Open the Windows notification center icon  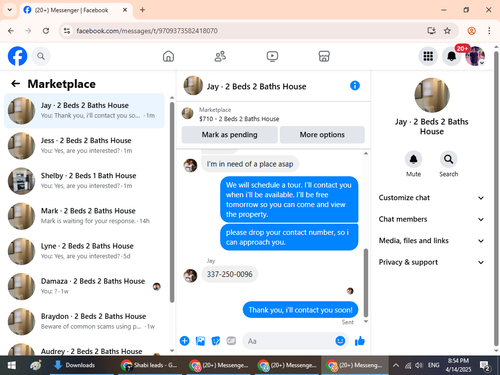(485, 365)
